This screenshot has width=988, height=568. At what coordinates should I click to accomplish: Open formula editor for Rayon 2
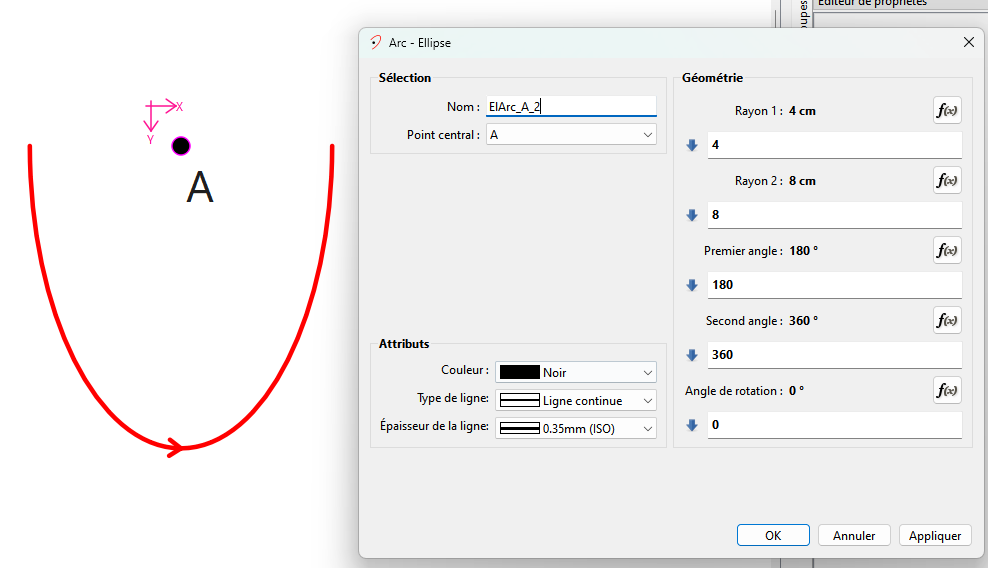coord(947,181)
